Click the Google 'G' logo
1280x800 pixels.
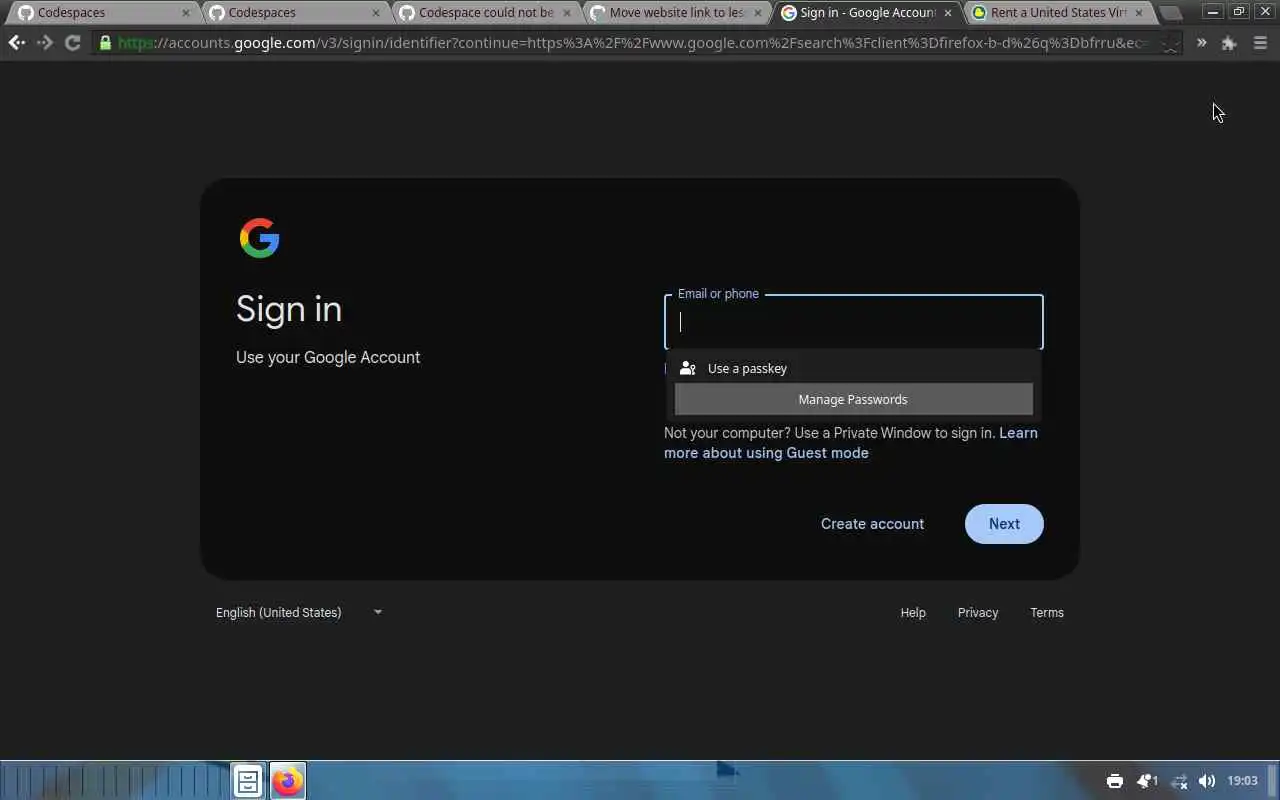click(259, 238)
